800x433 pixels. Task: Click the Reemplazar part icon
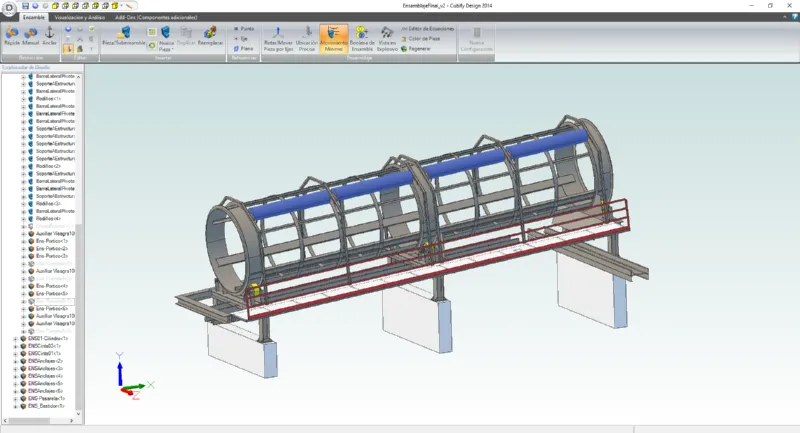tap(211, 38)
